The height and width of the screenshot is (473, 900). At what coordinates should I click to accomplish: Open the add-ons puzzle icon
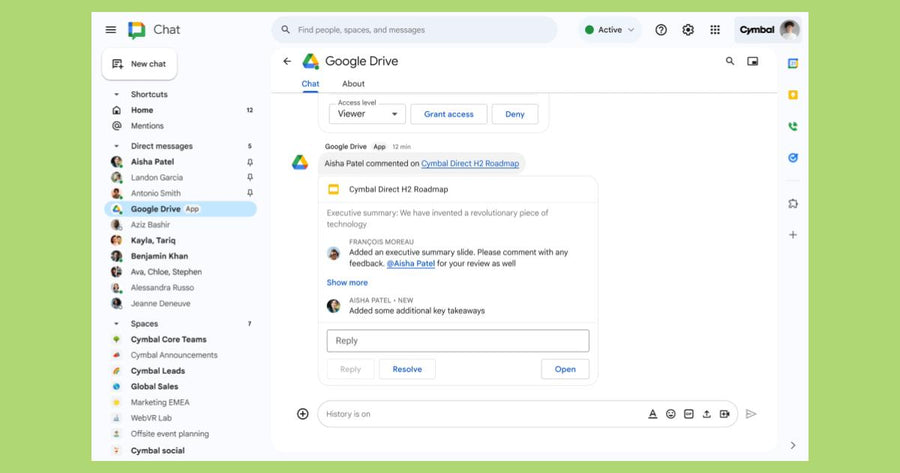793,203
